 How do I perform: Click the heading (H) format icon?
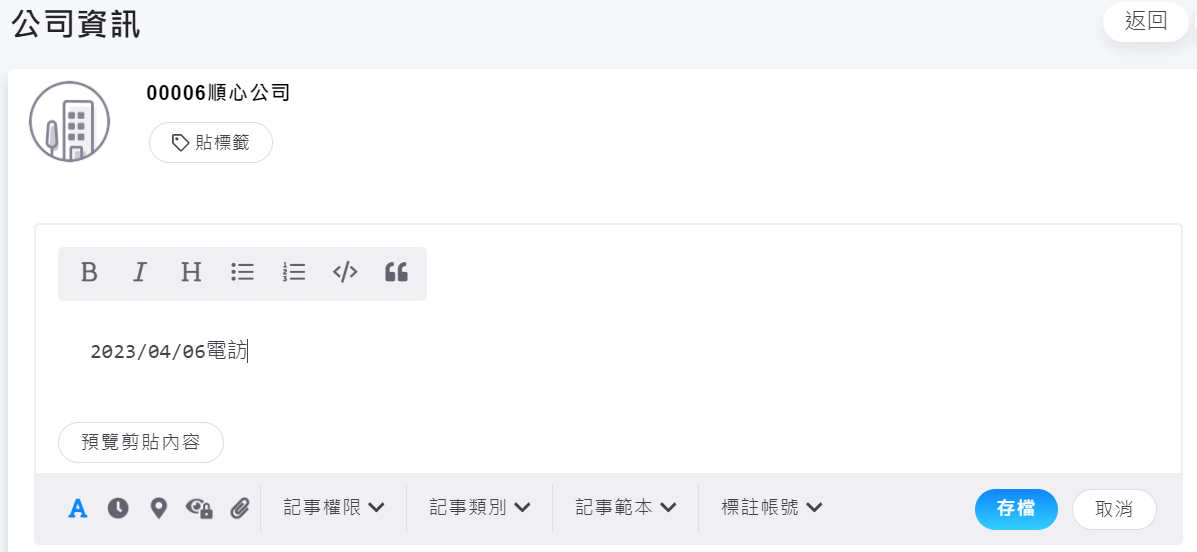[191, 272]
